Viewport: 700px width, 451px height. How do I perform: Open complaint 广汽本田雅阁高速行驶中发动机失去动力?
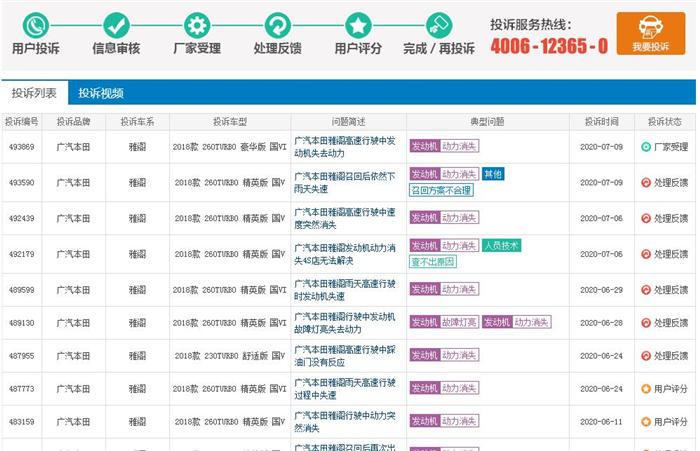click(345, 147)
